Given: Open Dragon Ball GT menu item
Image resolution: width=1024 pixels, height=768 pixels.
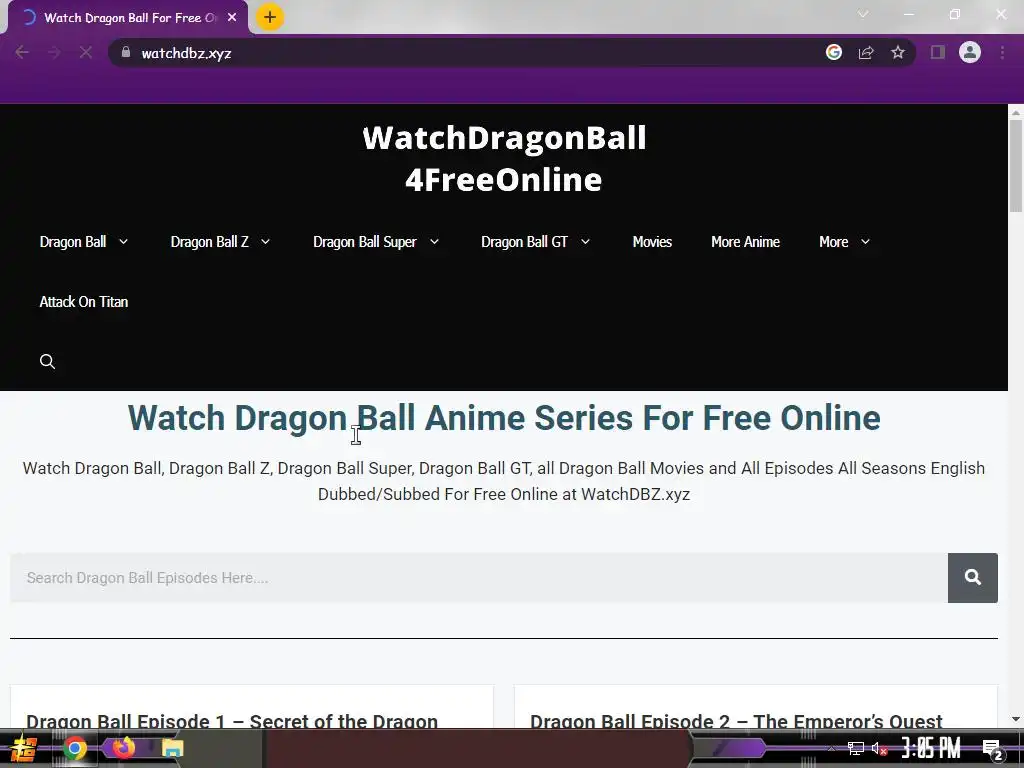Looking at the screenshot, I should (524, 242).
